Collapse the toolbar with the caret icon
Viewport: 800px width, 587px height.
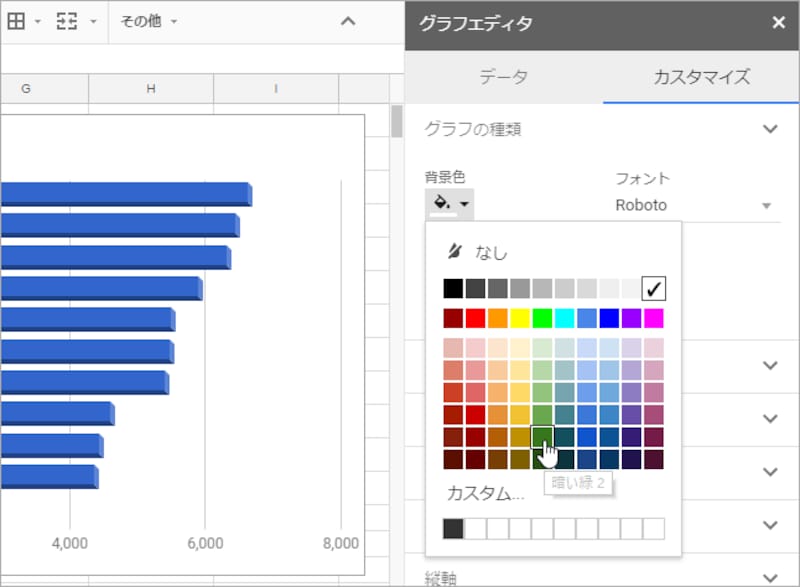[x=349, y=20]
